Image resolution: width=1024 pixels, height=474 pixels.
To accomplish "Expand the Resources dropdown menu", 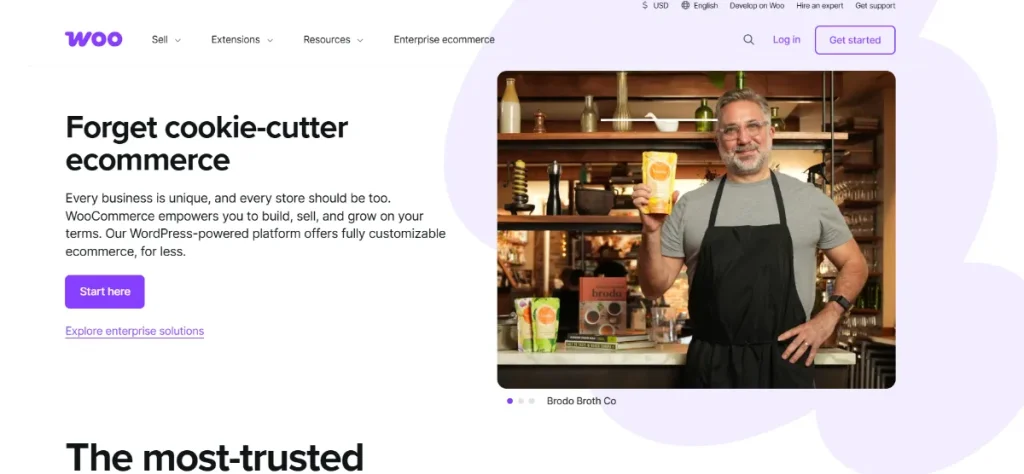I will pyautogui.click(x=333, y=40).
